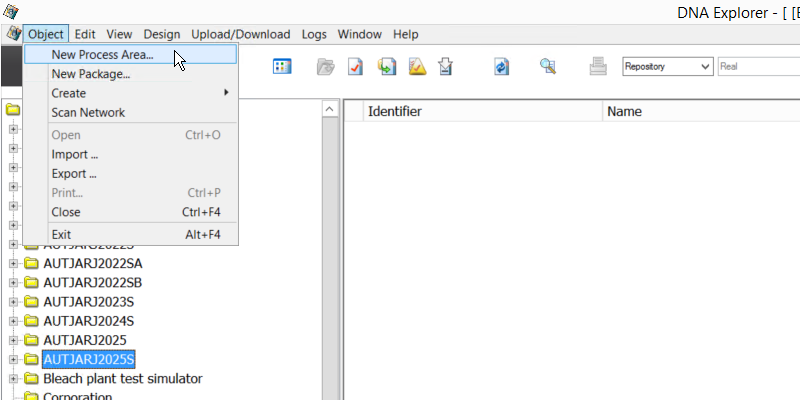Screen dimensions: 800x400
Task: Click the DNA Explorer app icon in menu bar
Action: (x=13, y=34)
